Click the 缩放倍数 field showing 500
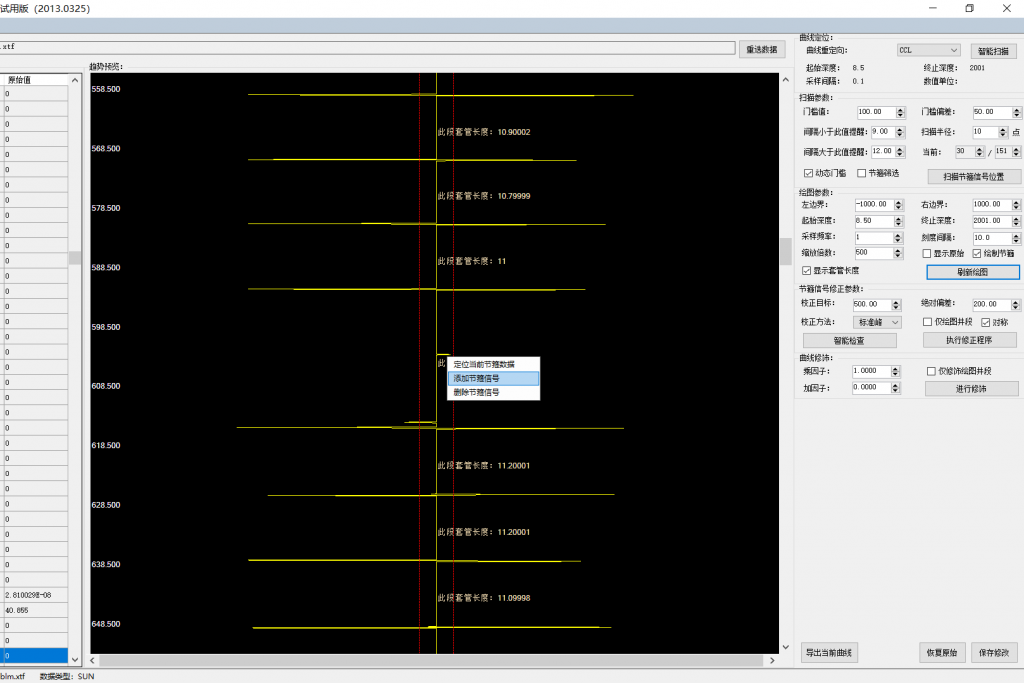The image size is (1024, 683). click(x=873, y=253)
